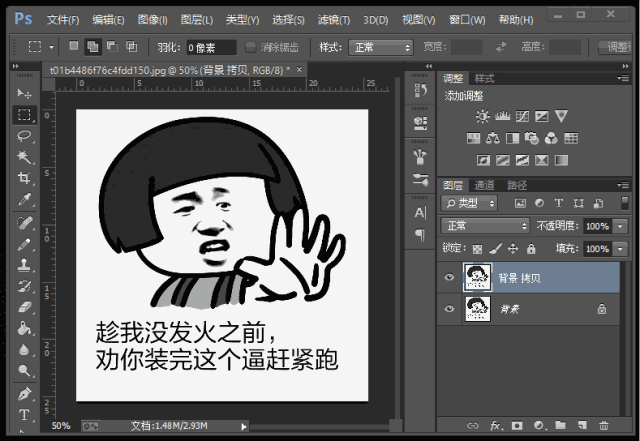Viewport: 640px width, 441px height.
Task: Expand the status bar info arrow
Action: [x=244, y=427]
